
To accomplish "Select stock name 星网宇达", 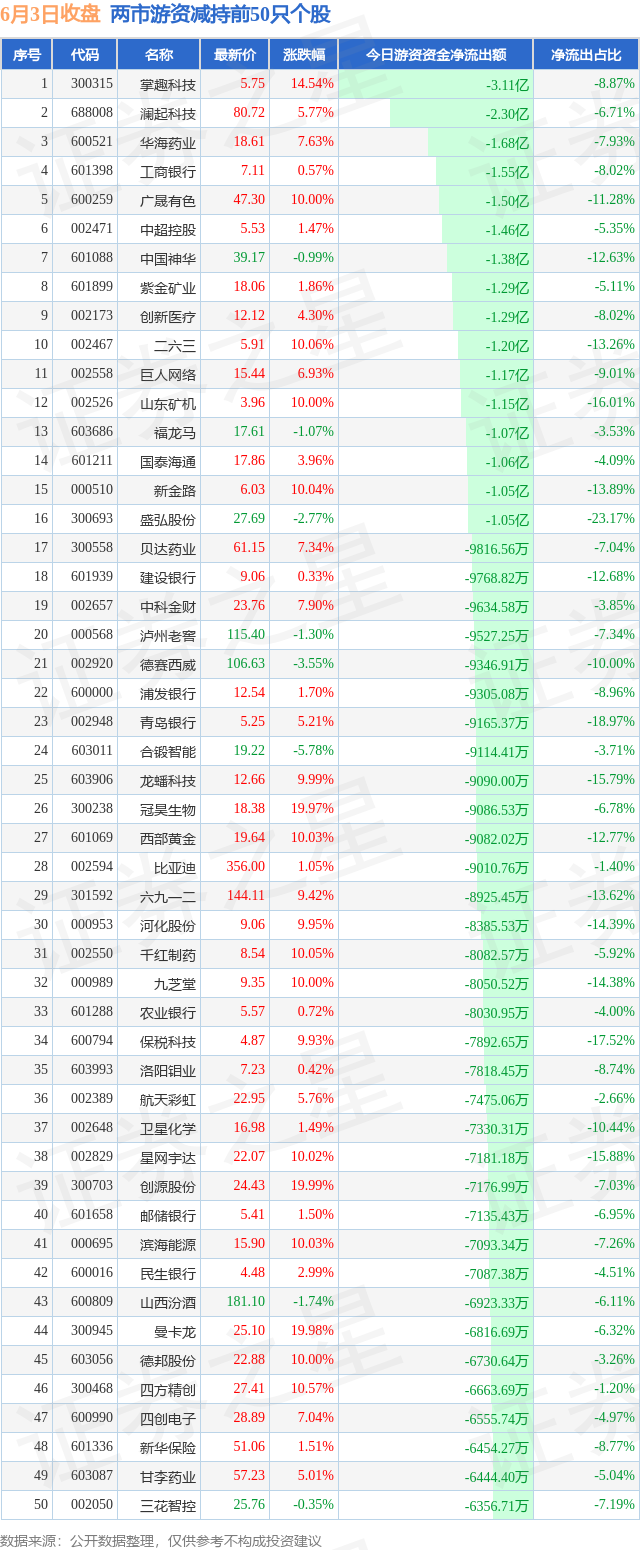I will [168, 1158].
